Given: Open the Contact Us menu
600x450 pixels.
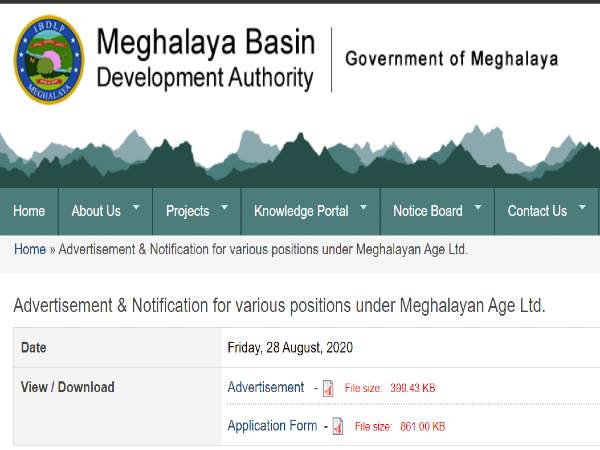Looking at the screenshot, I should click(x=537, y=211).
